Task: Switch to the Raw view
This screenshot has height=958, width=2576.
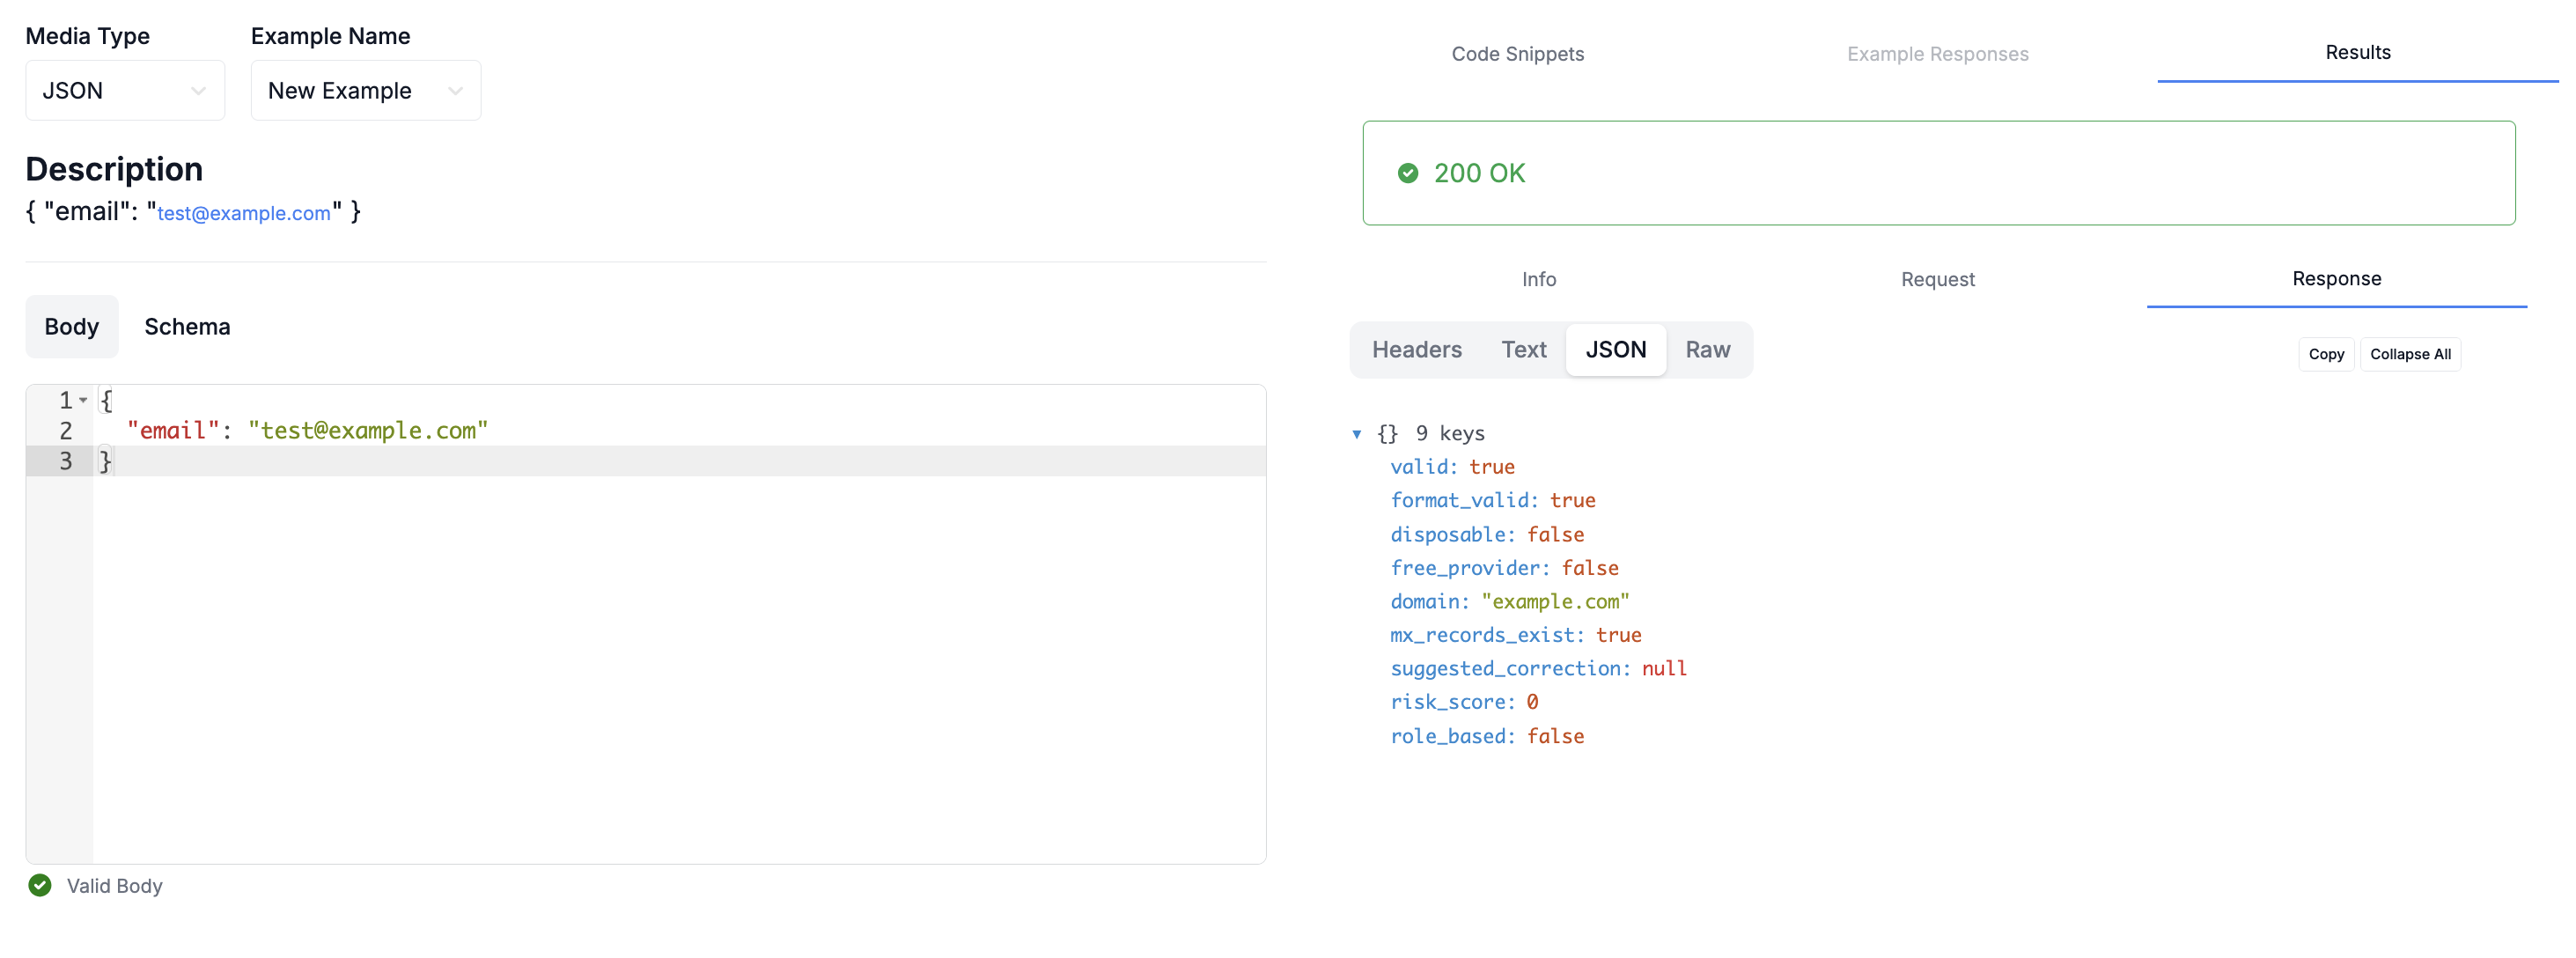Action: point(1708,349)
